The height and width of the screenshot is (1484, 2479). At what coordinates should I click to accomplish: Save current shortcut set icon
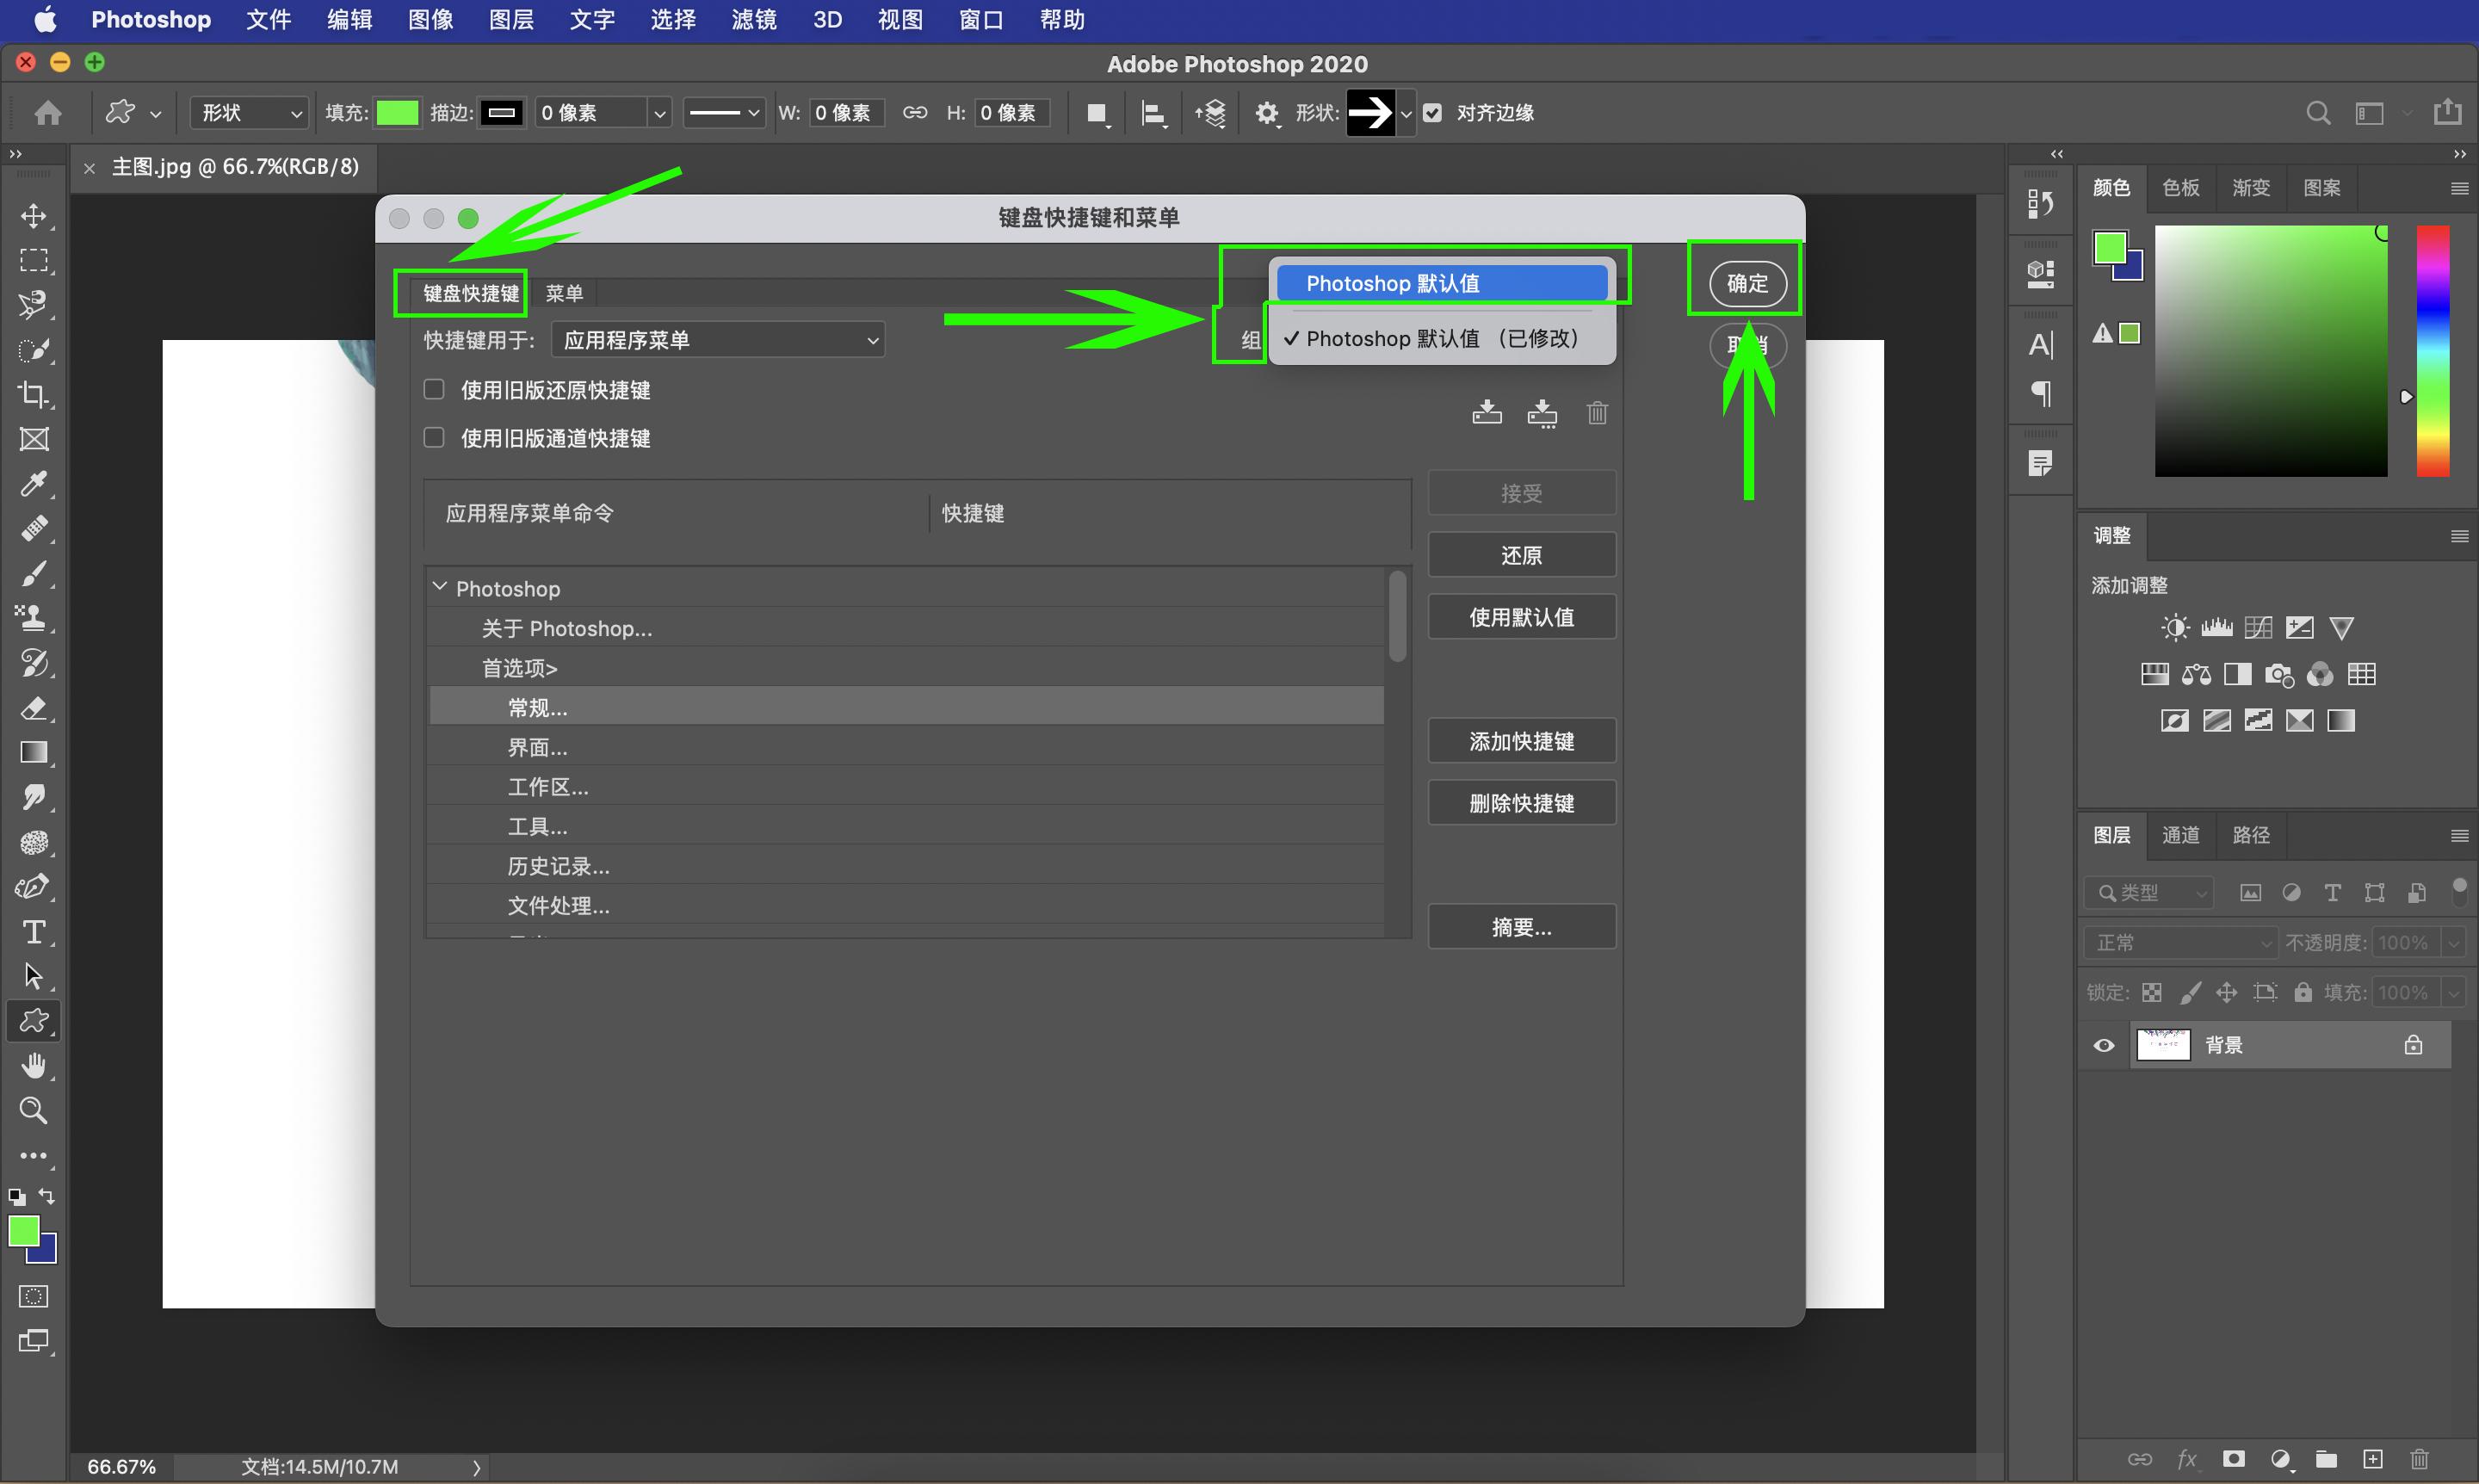coord(1487,412)
